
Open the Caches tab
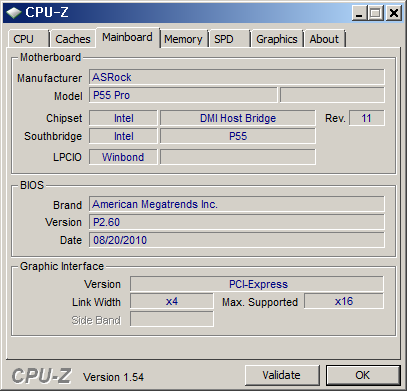pos(73,39)
